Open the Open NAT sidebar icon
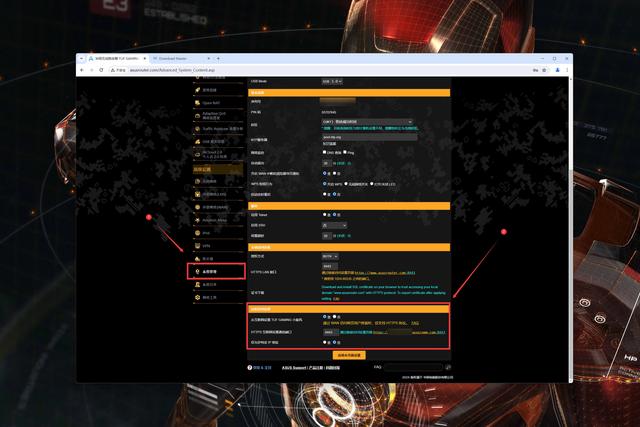The width and height of the screenshot is (640, 427). point(198,103)
